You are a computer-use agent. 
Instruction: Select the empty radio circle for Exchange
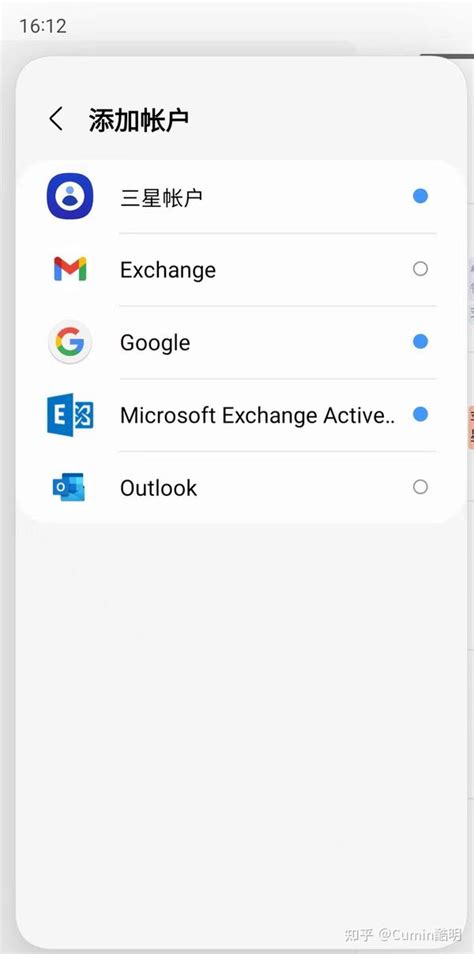point(420,269)
